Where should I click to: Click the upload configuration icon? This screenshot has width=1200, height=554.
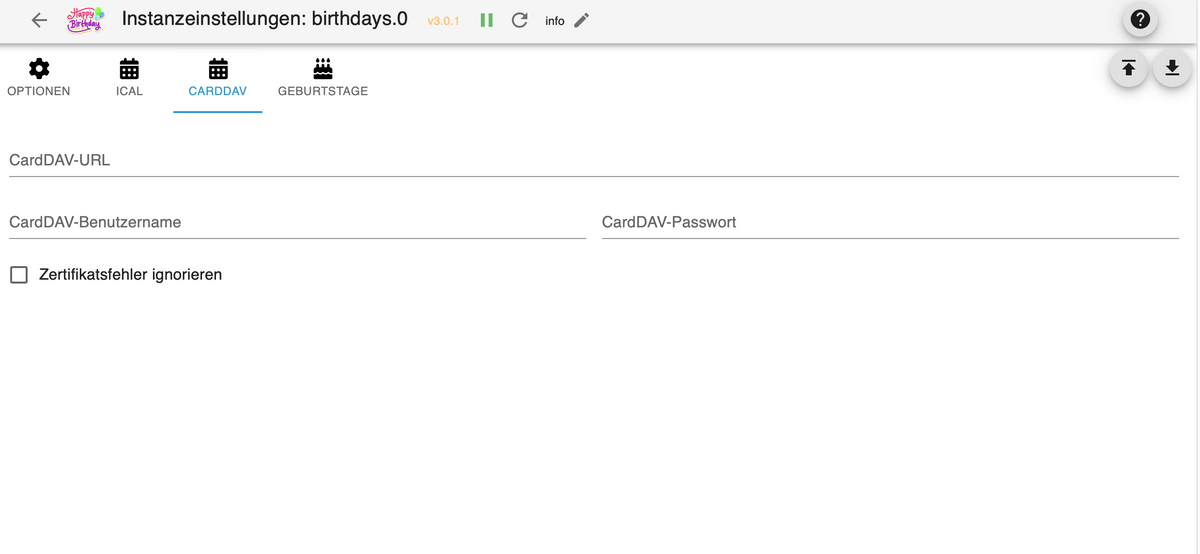pos(1128,68)
